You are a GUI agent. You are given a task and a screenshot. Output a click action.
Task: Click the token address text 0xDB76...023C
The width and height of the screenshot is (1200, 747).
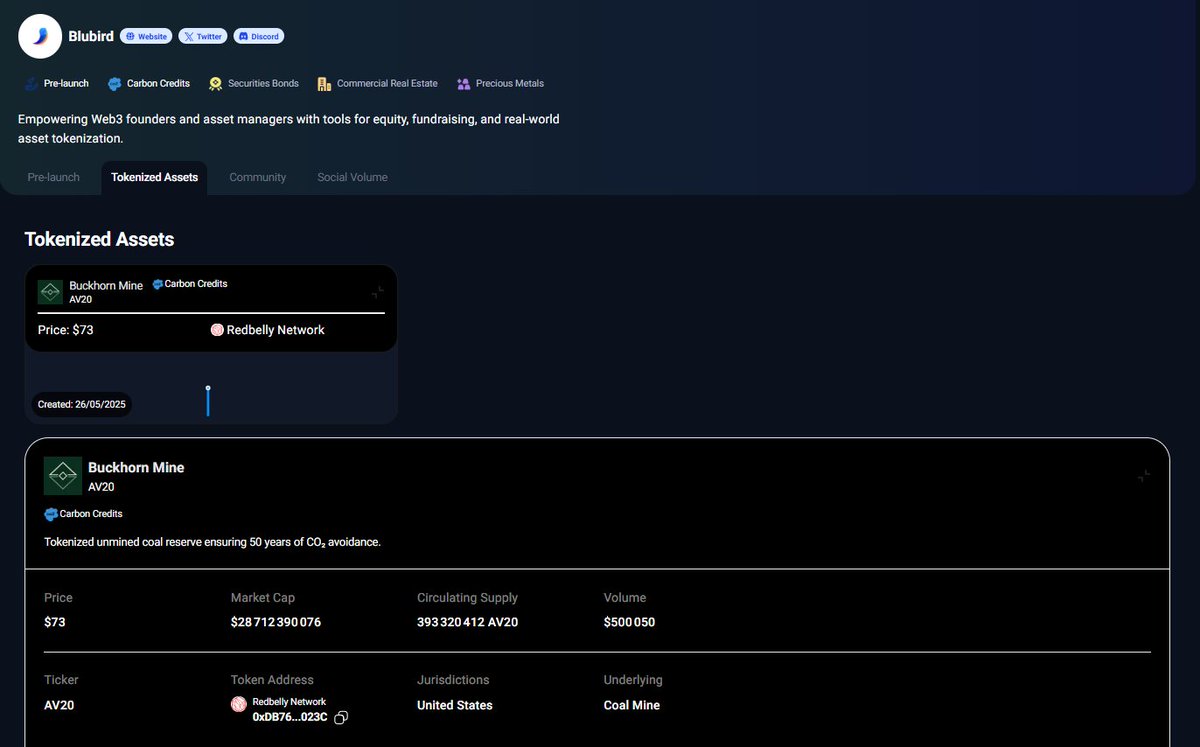click(291, 718)
